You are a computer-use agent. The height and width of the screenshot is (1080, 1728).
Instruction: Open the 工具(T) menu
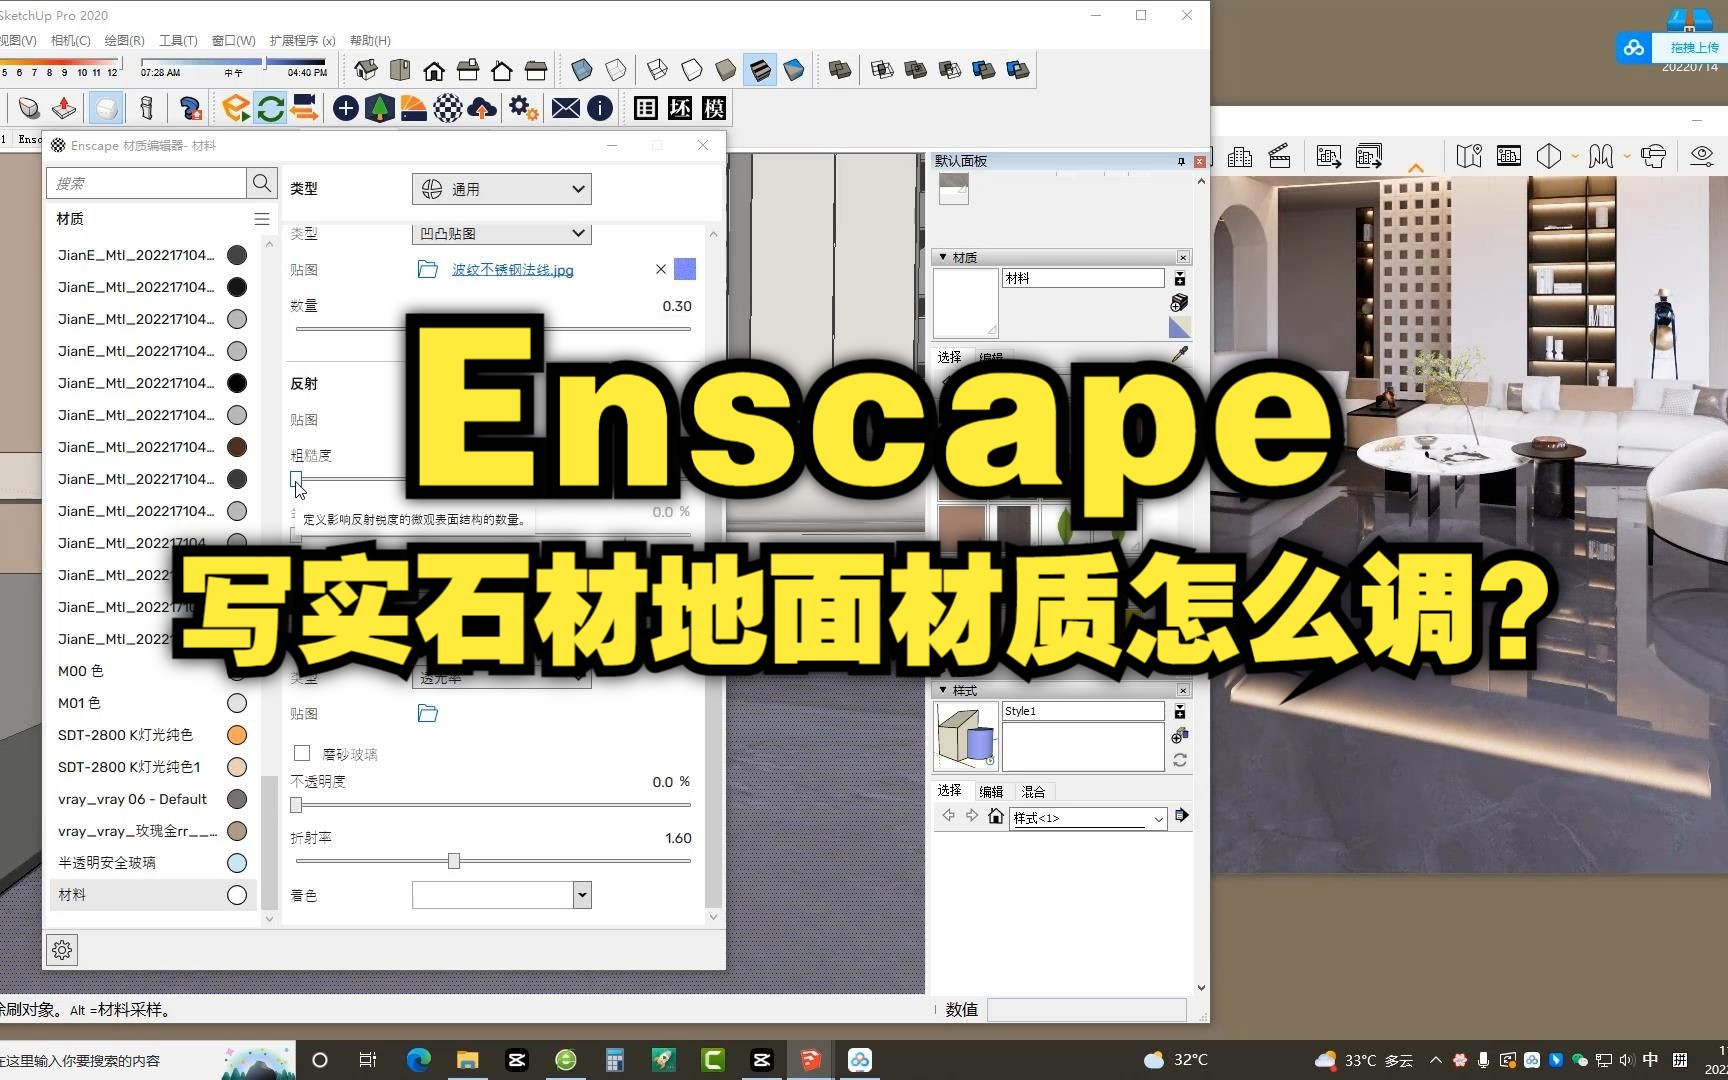pos(178,41)
